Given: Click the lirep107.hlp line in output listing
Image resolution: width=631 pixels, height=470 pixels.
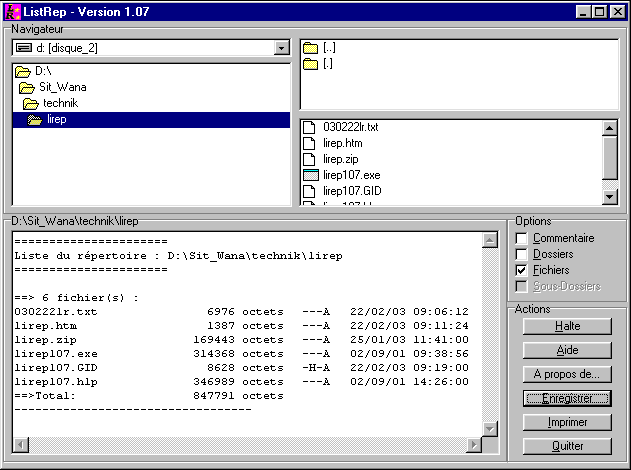Looking at the screenshot, I should pyautogui.click(x=241, y=382).
